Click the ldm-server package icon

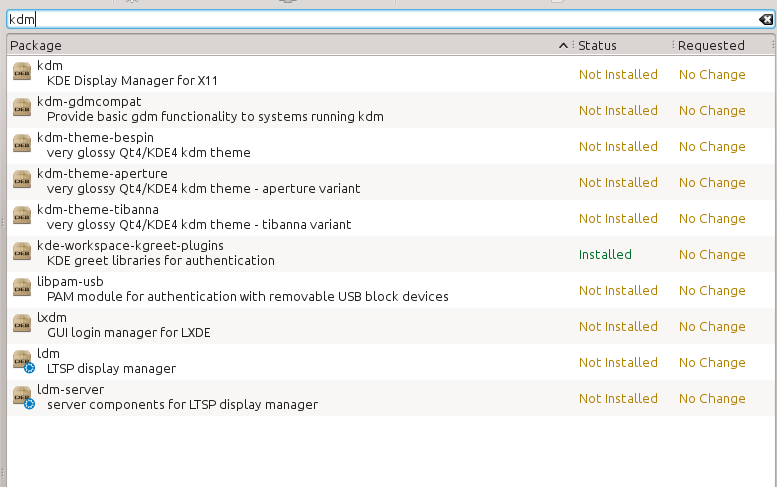[x=21, y=397]
